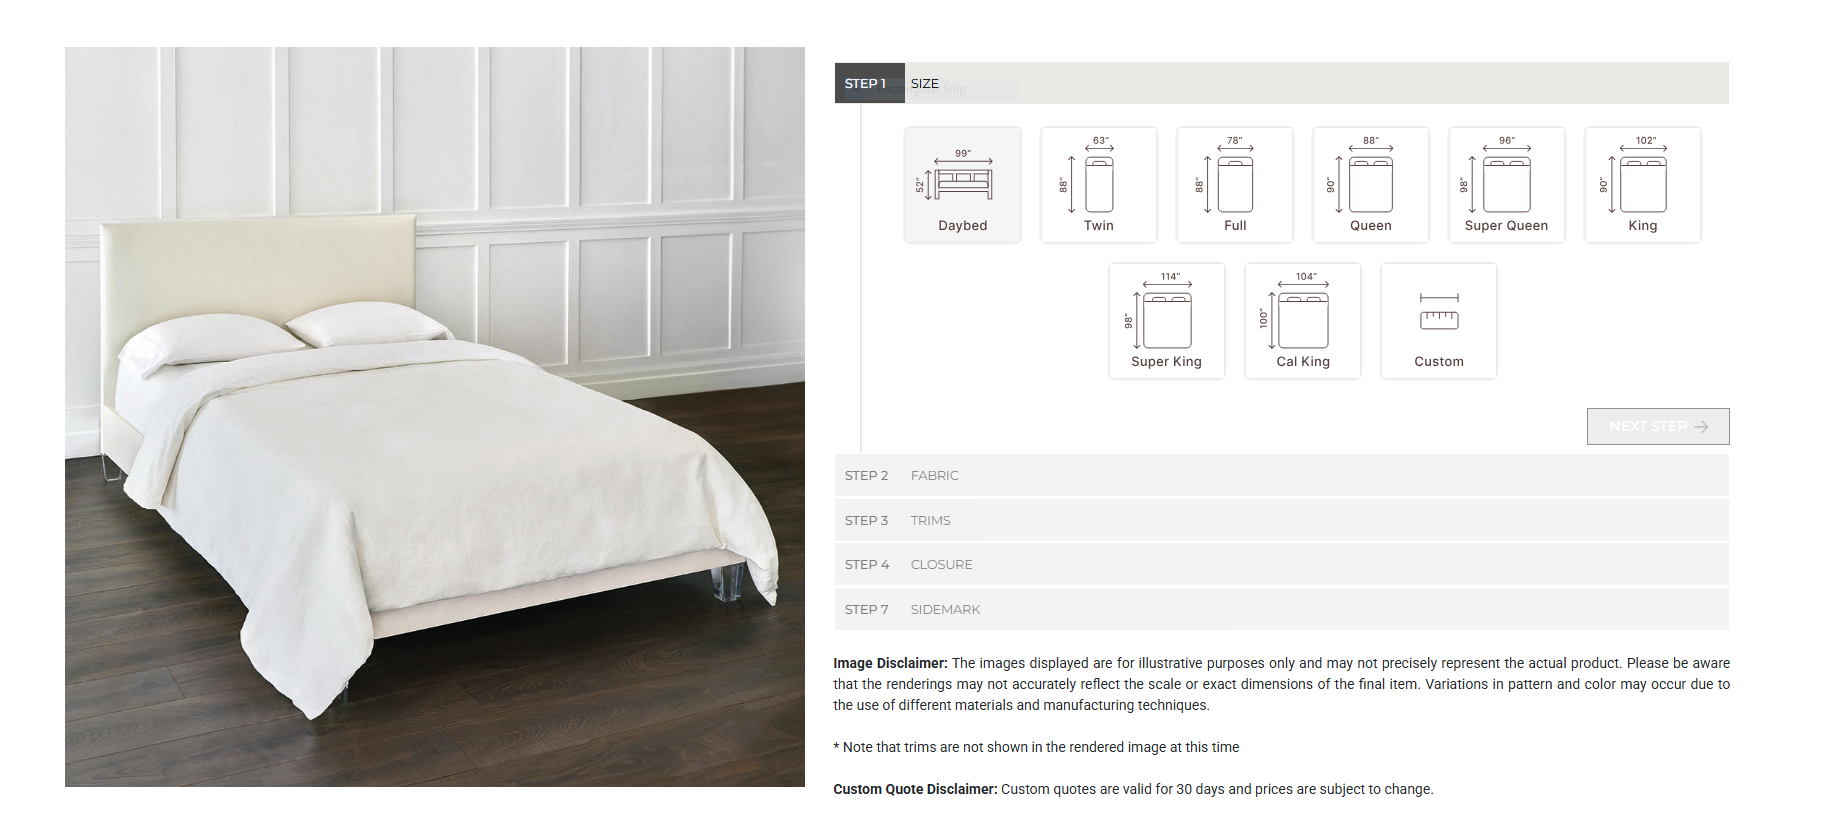Collapse the Step 1 Size header
Viewport: 1846px width, 828px height.
(1281, 83)
